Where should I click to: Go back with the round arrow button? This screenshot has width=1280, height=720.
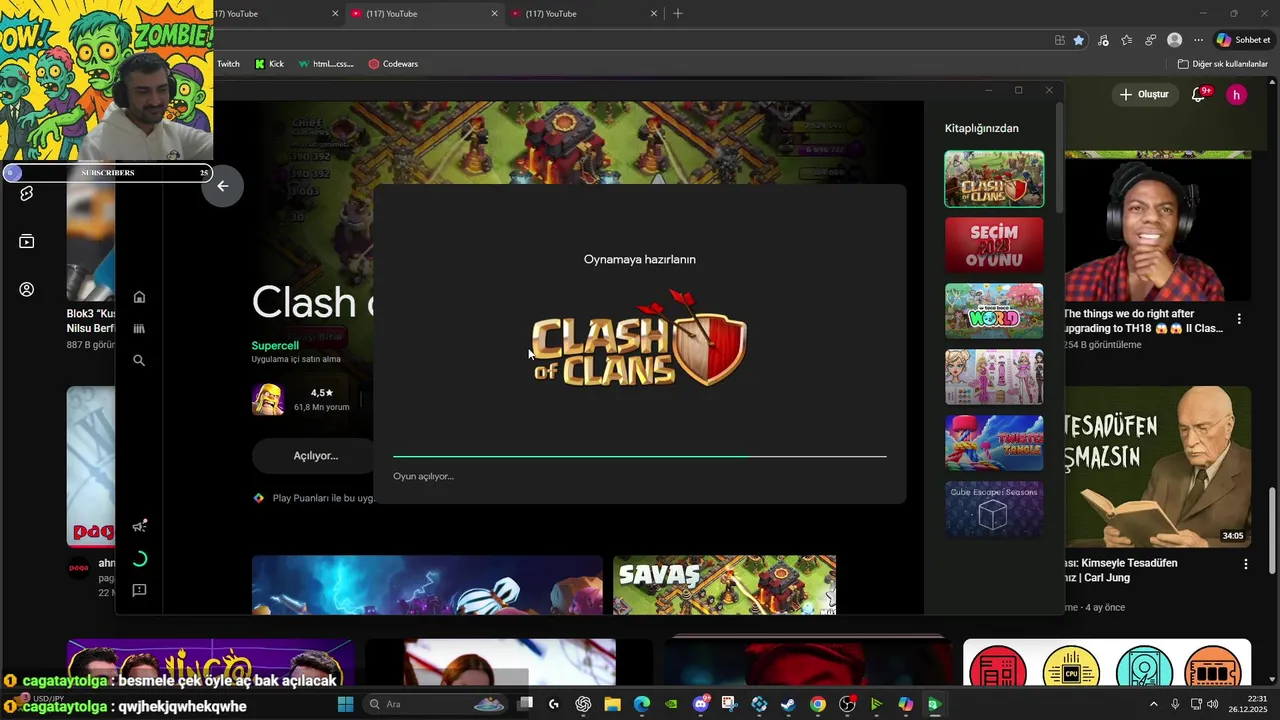tap(222, 186)
